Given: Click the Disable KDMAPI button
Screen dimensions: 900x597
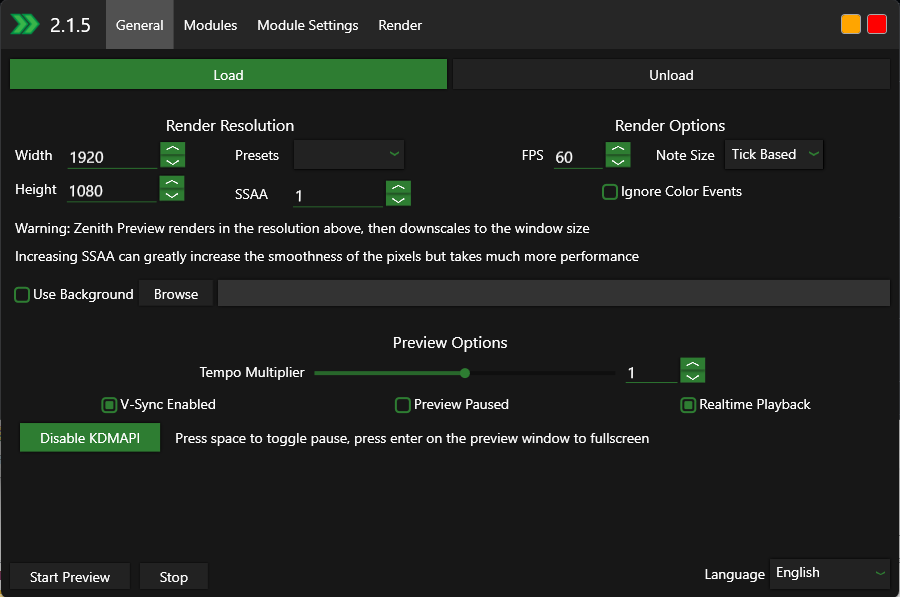Looking at the screenshot, I should coord(90,438).
